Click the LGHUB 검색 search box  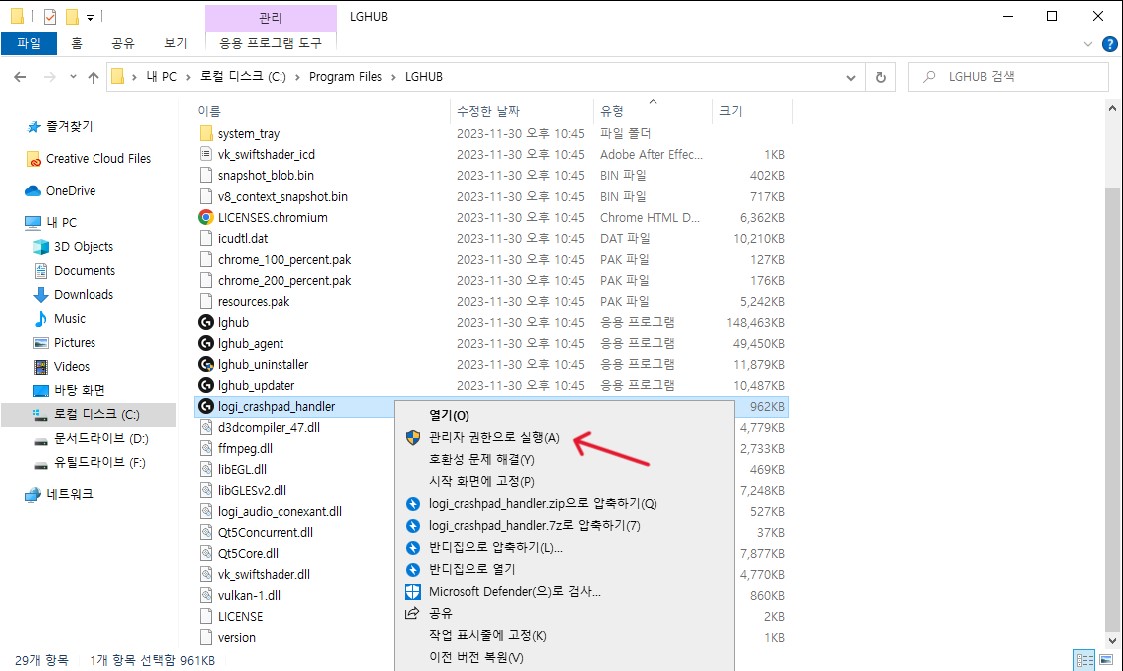[1008, 77]
